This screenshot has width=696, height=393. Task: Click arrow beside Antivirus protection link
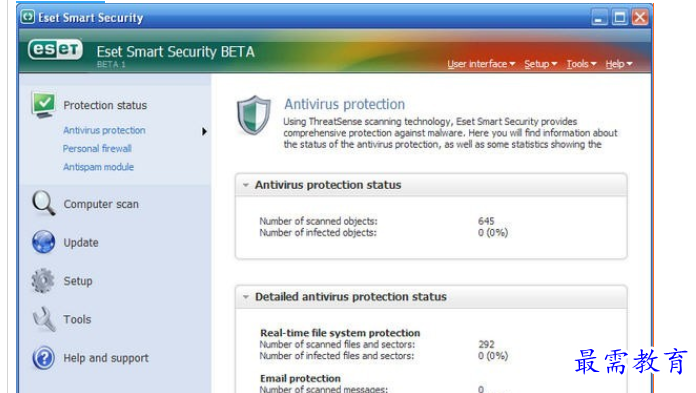[204, 131]
